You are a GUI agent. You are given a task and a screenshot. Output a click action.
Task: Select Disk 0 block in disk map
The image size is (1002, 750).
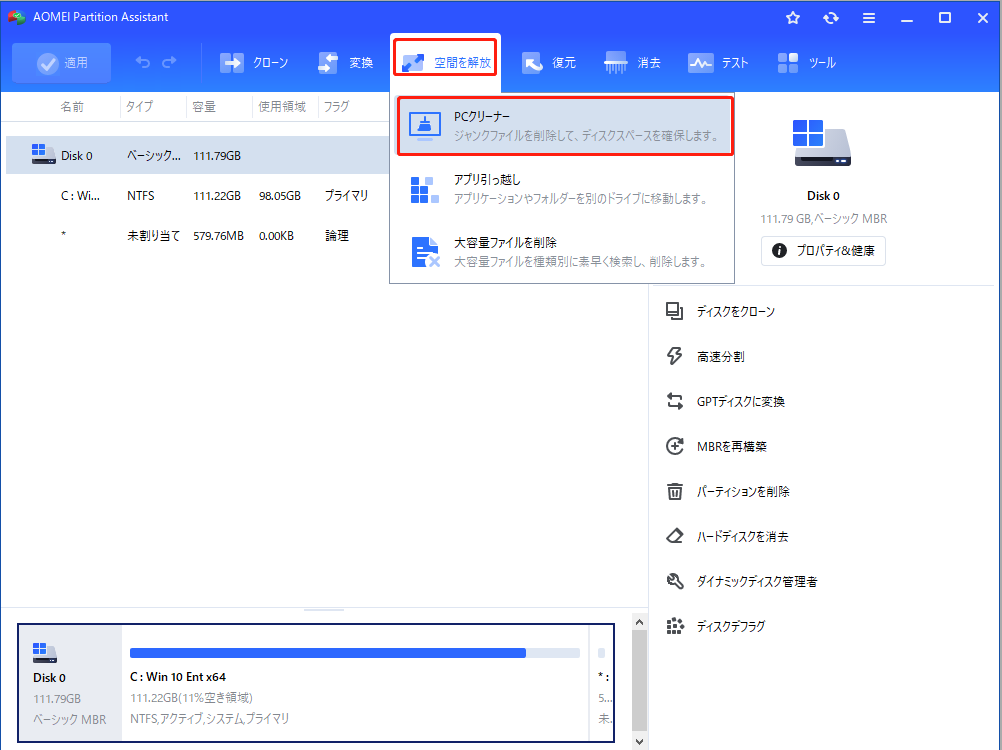tap(70, 683)
